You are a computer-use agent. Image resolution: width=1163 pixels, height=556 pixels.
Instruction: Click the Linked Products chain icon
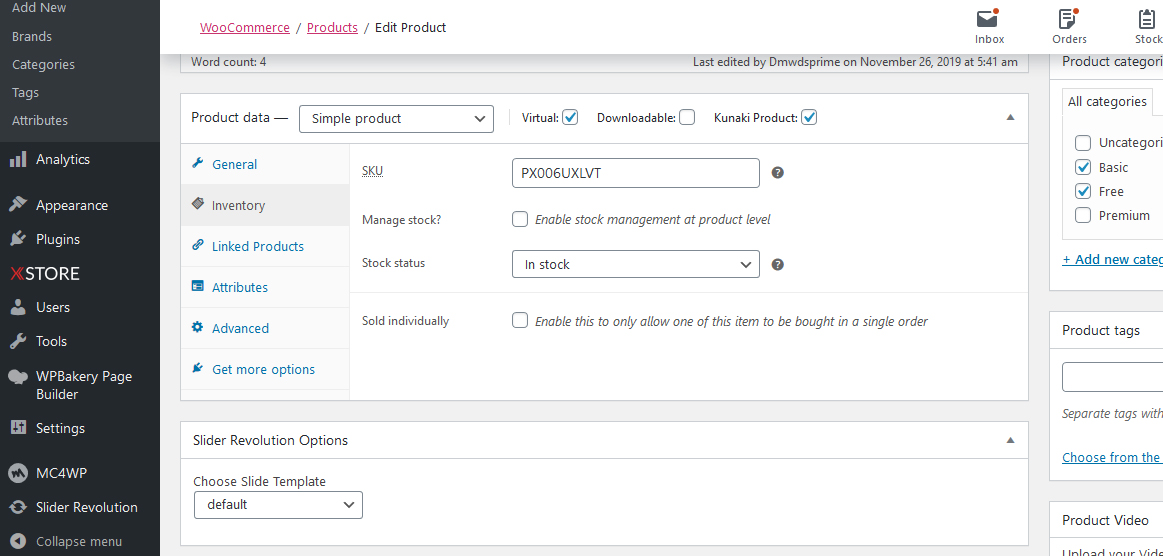point(197,245)
